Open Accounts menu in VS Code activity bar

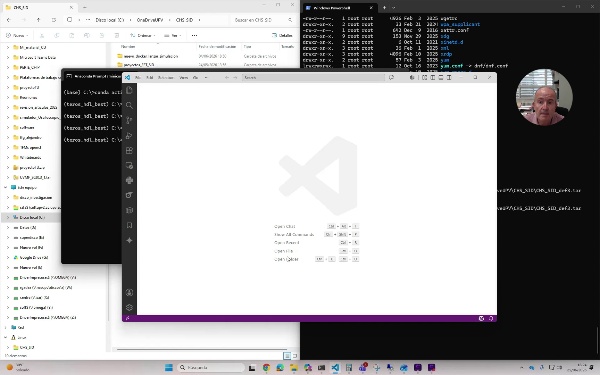pos(129,293)
